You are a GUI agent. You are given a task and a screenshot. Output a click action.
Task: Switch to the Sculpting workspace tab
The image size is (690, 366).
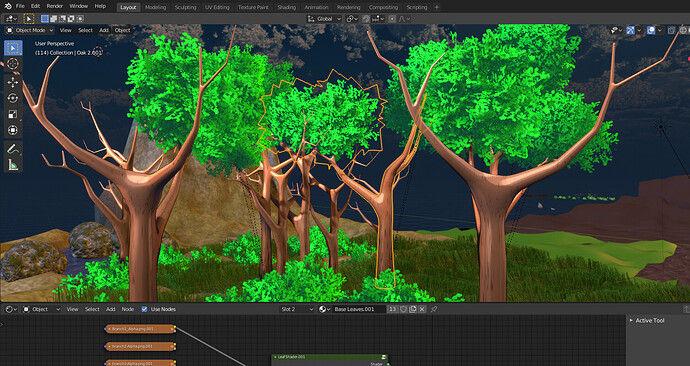pyautogui.click(x=185, y=7)
